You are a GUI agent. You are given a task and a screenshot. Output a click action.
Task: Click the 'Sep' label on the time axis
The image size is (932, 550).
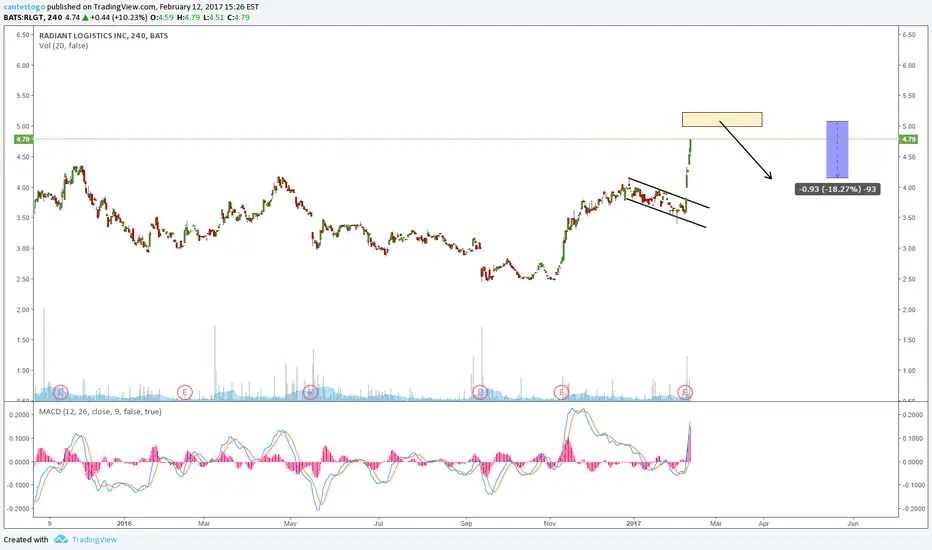pos(466,524)
